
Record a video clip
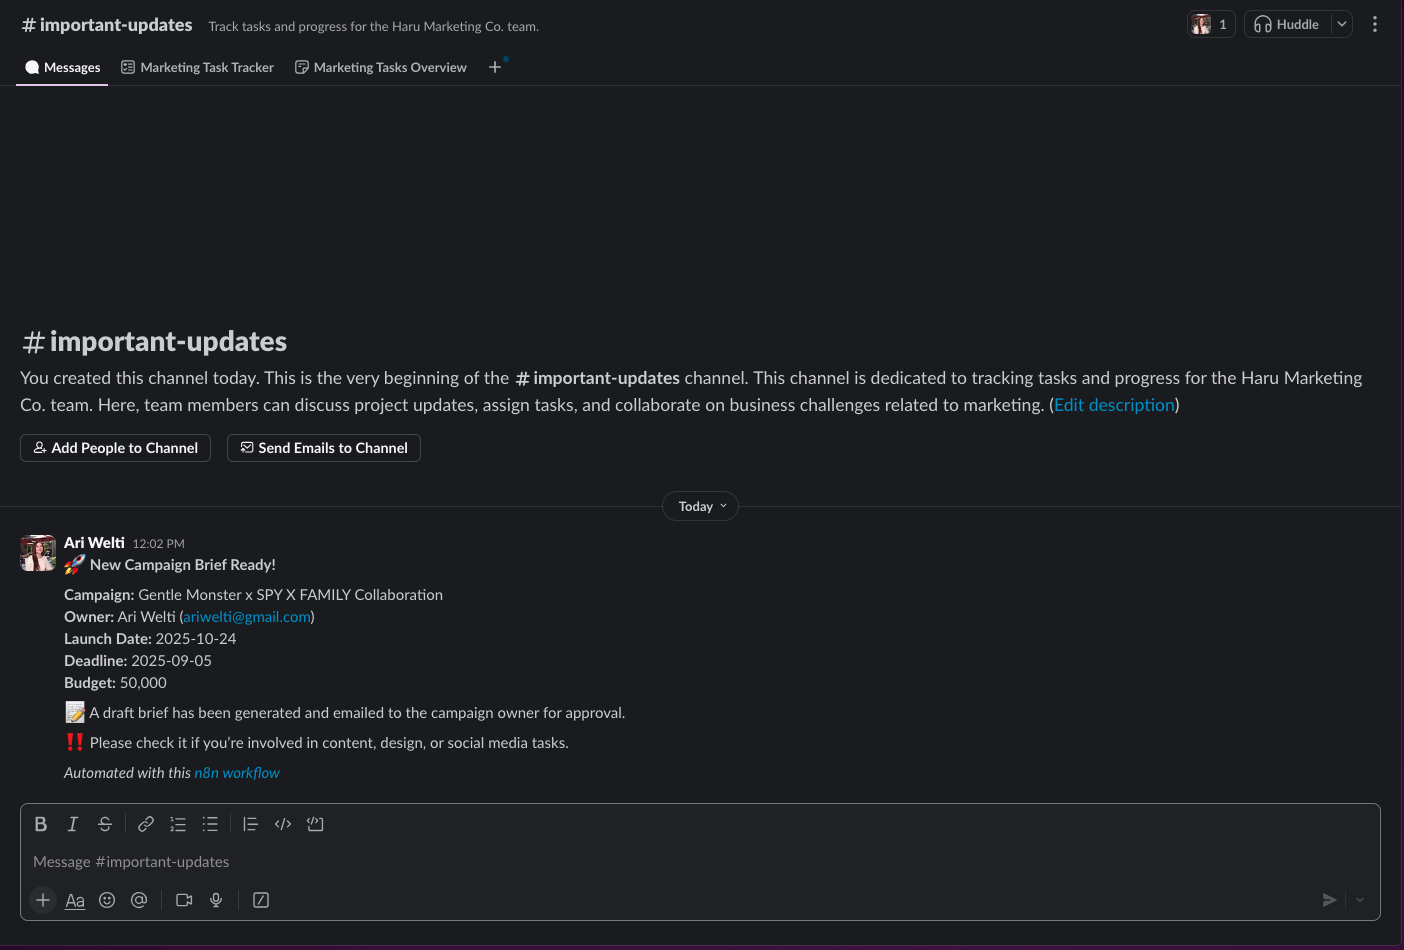tap(184, 900)
